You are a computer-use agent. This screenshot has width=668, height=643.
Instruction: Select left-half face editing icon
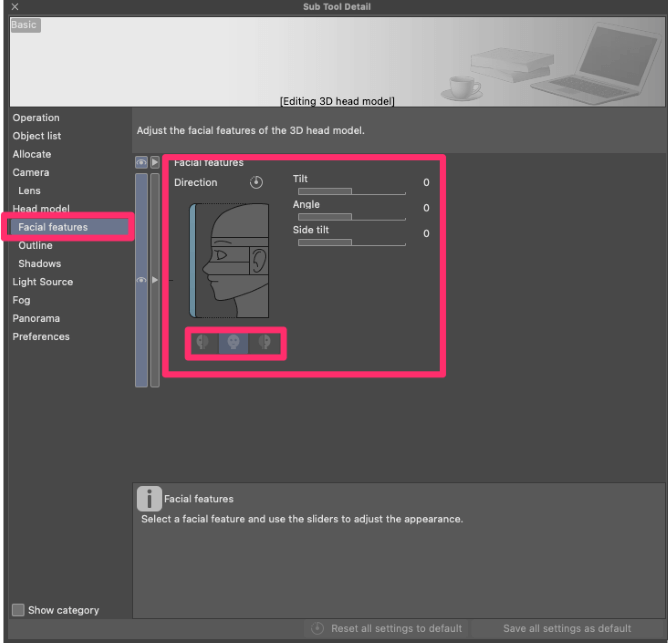click(x=202, y=342)
